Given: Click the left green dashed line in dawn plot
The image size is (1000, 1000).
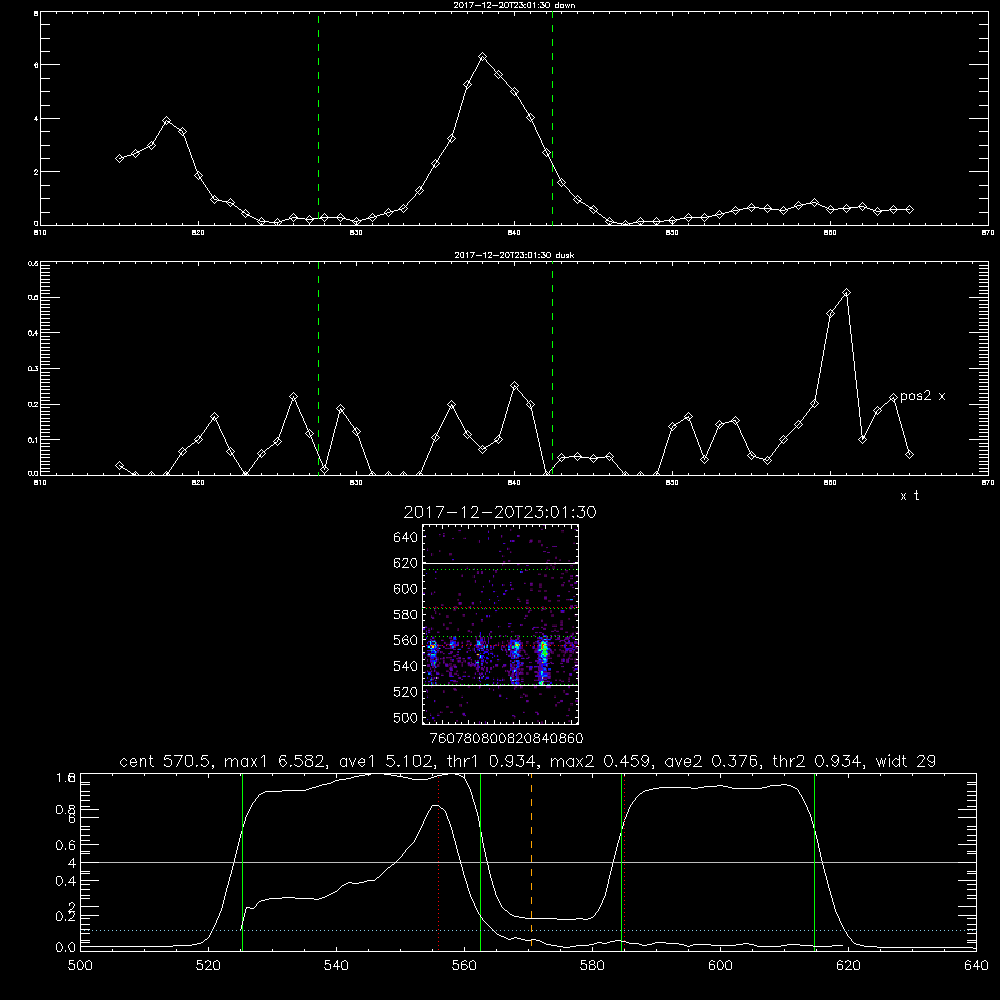Looking at the screenshot, I should click(x=318, y=119).
